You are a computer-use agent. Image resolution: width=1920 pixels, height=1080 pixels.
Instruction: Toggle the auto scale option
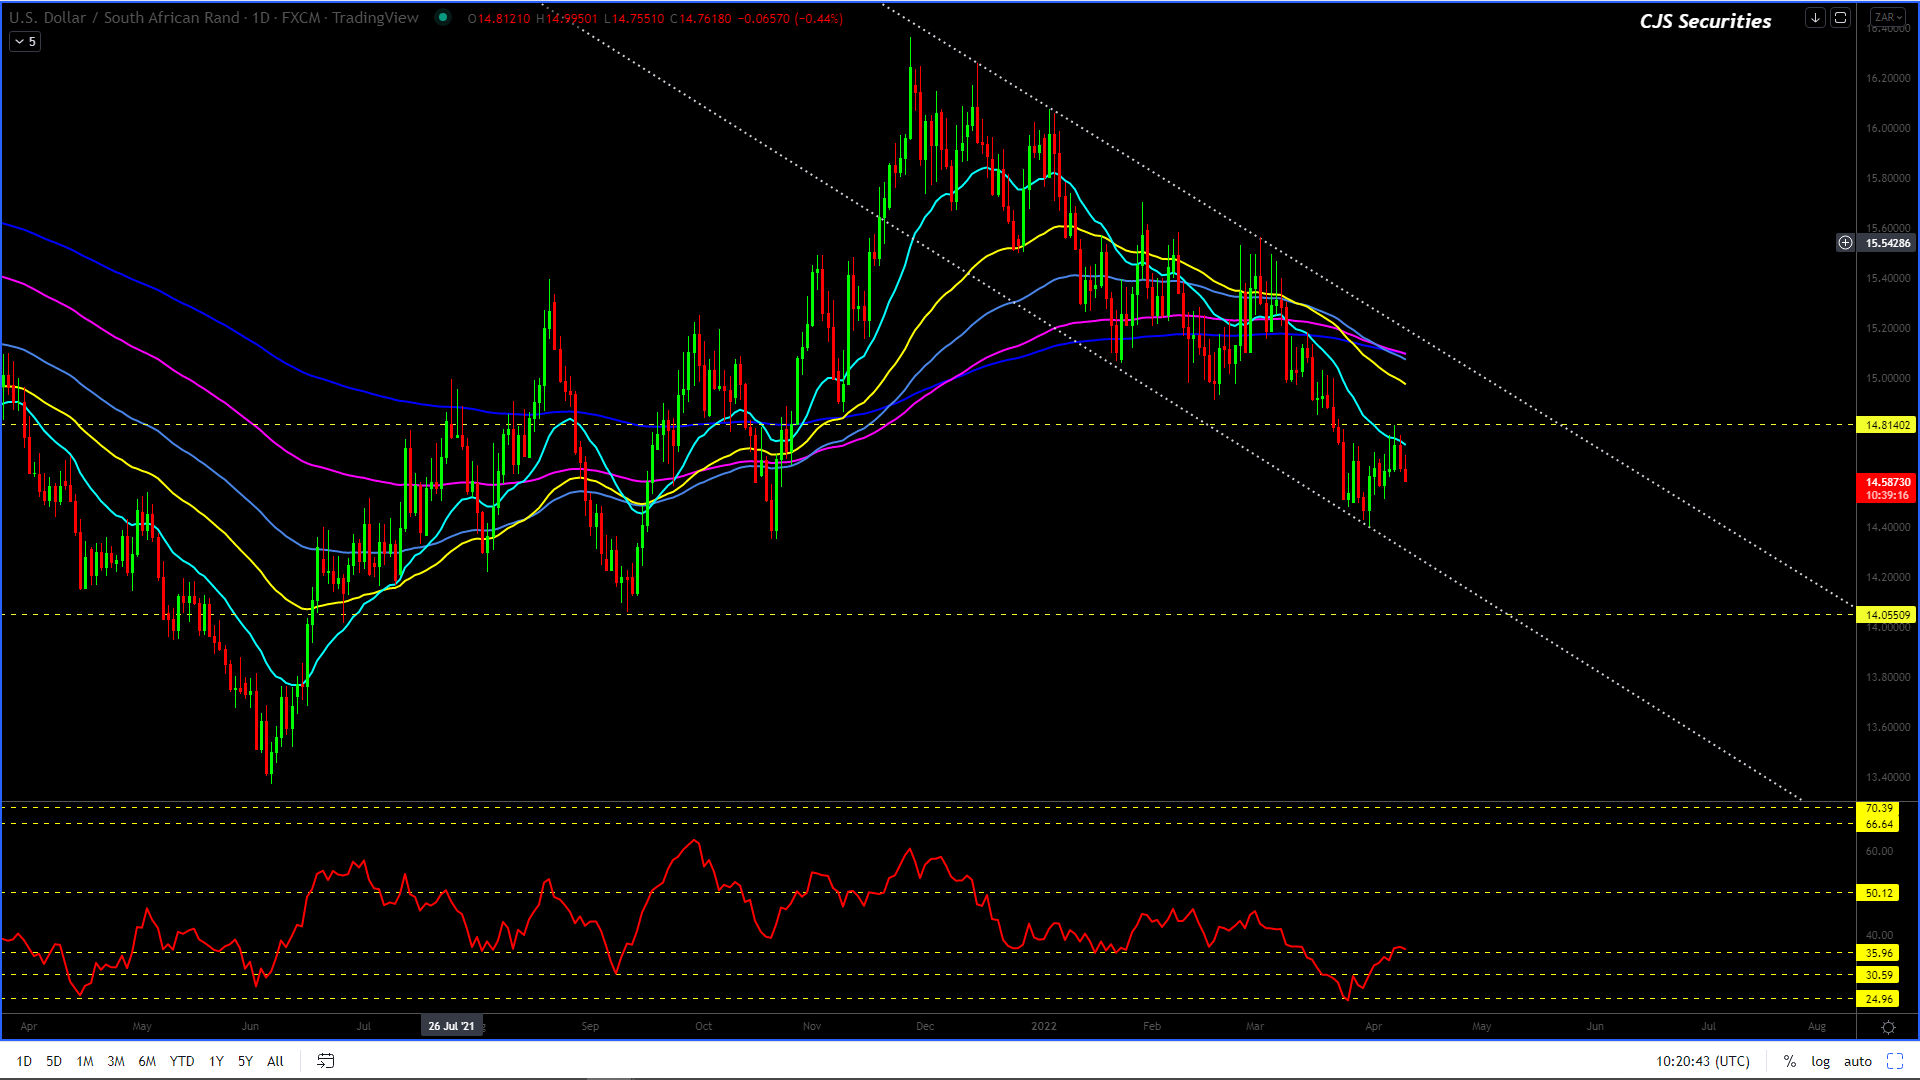pyautogui.click(x=1857, y=1061)
